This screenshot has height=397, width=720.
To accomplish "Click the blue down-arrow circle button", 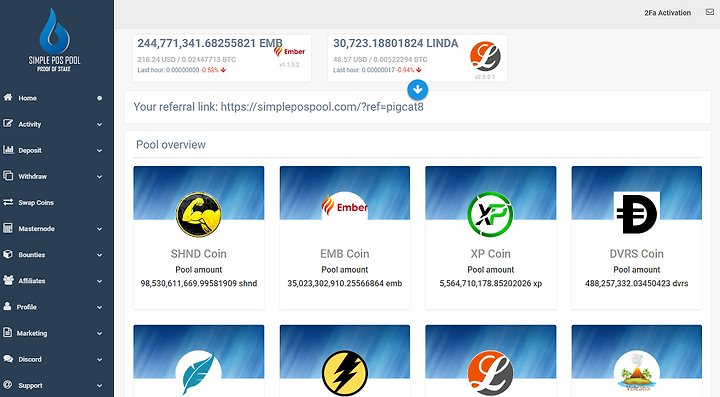I will click(x=417, y=89).
